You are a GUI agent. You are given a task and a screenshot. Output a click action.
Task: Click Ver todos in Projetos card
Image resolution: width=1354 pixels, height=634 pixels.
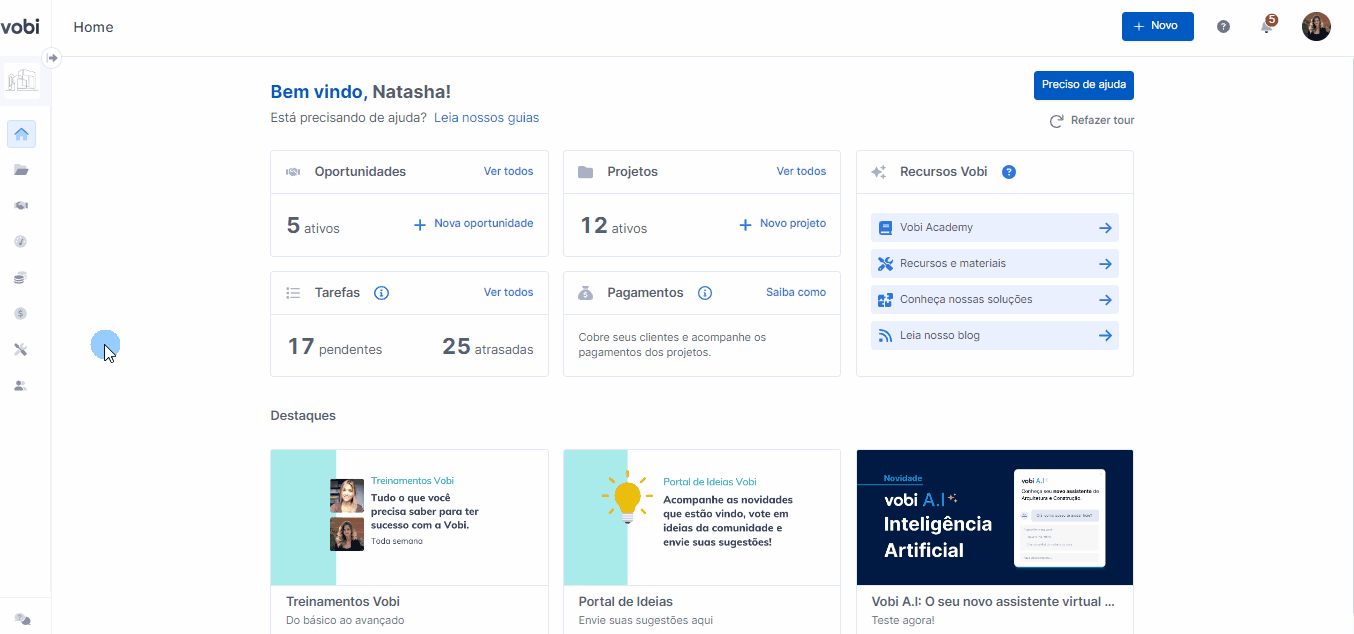click(x=801, y=171)
